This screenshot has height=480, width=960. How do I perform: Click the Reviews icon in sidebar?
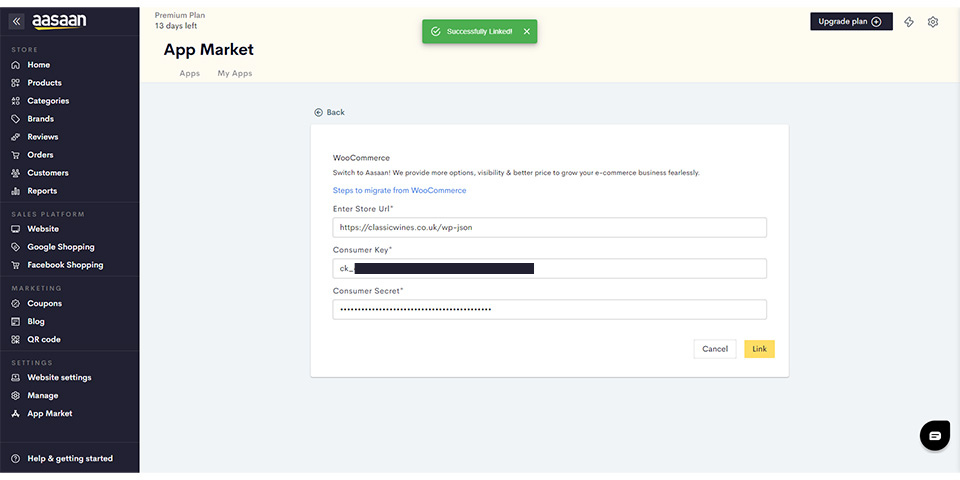coord(16,137)
